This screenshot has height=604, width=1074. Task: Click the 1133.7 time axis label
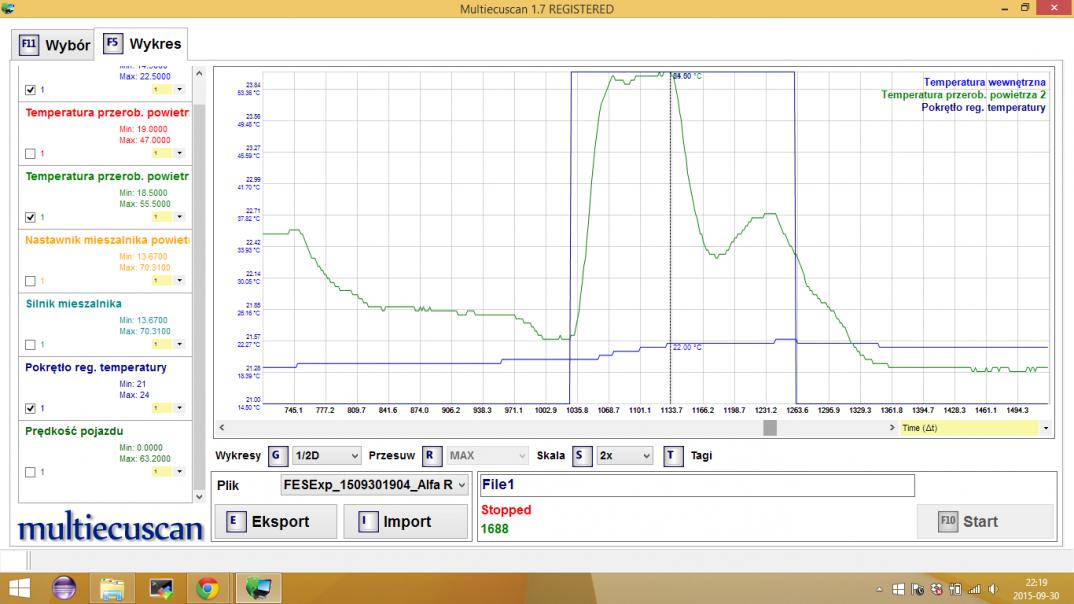671,410
